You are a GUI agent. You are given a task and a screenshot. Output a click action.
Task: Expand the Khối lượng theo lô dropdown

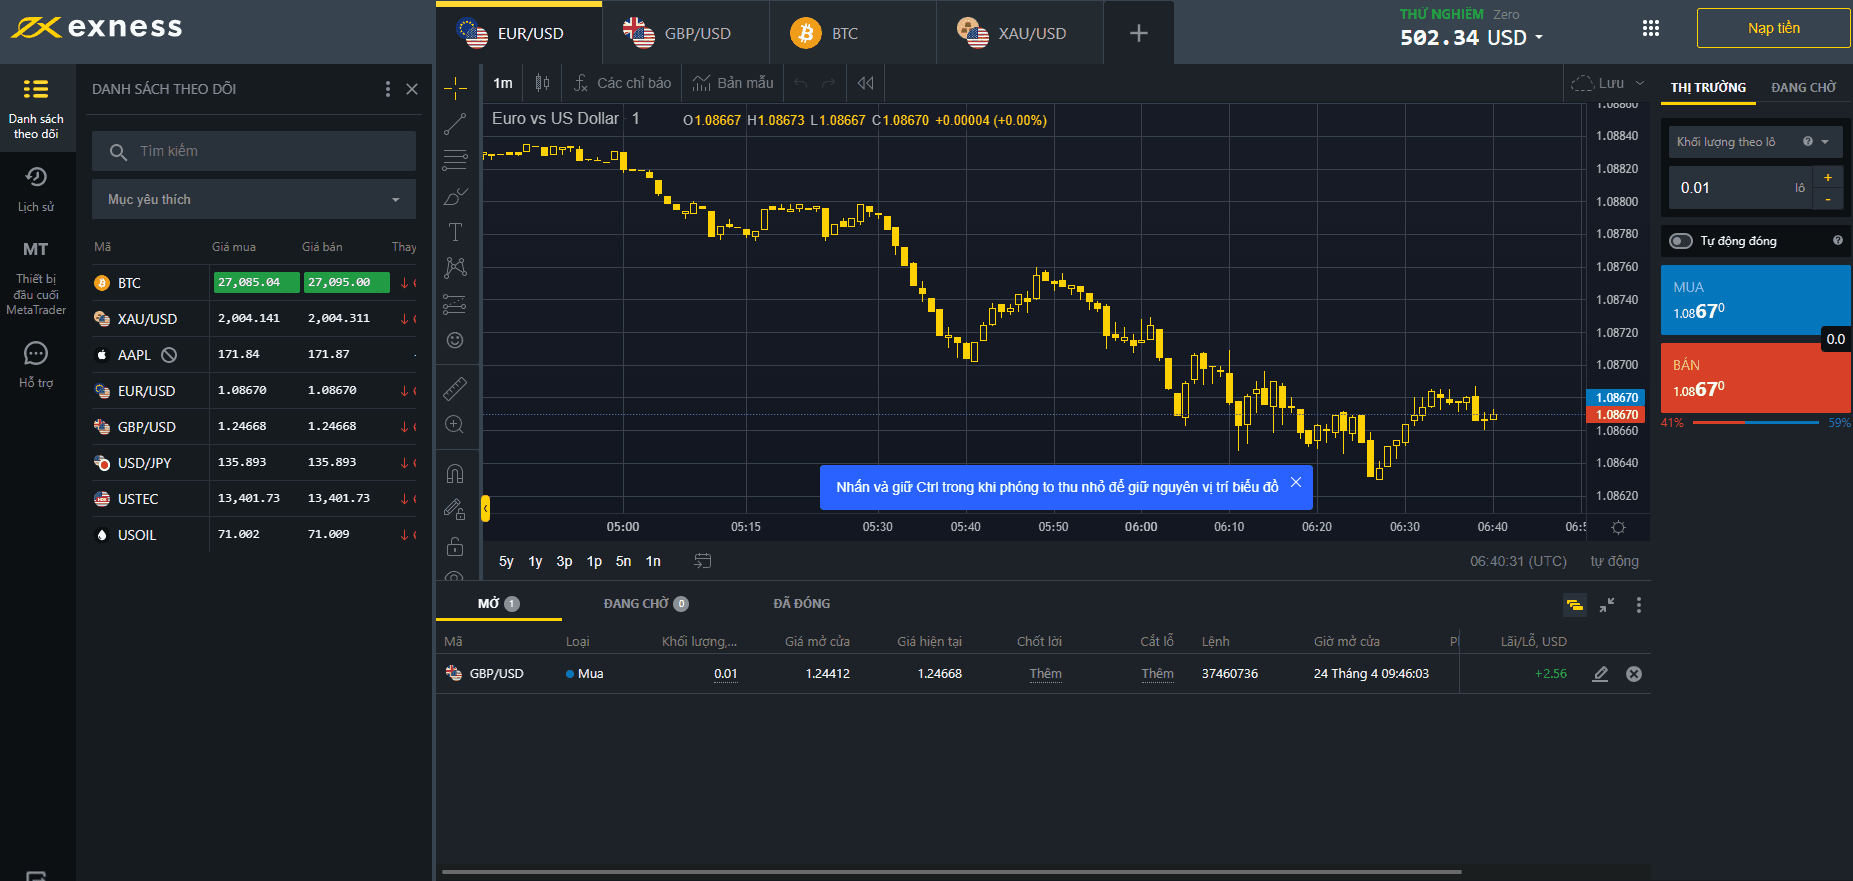(1753, 142)
